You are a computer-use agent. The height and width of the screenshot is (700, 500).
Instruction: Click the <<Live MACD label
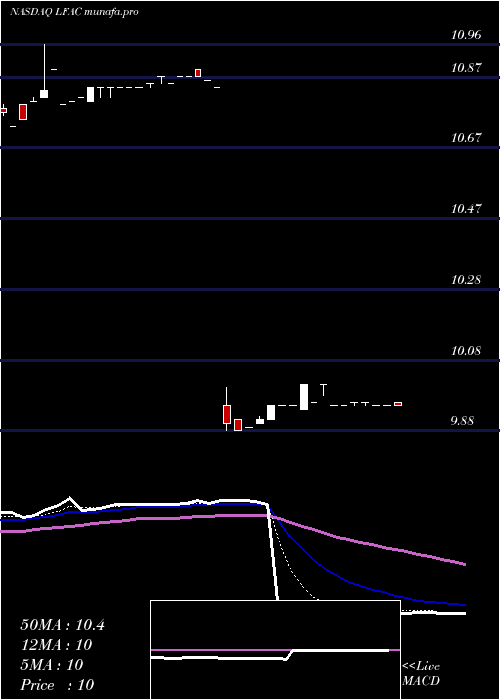point(421,674)
